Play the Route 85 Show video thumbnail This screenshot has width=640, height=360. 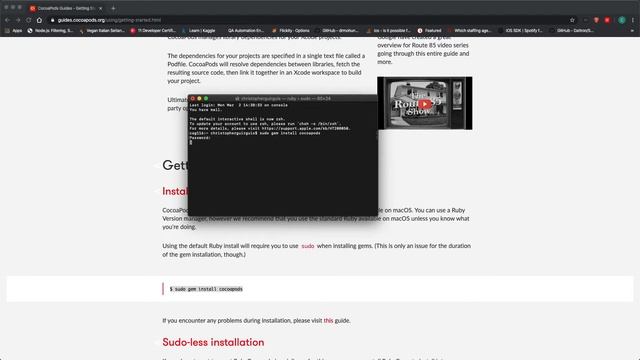[424, 104]
